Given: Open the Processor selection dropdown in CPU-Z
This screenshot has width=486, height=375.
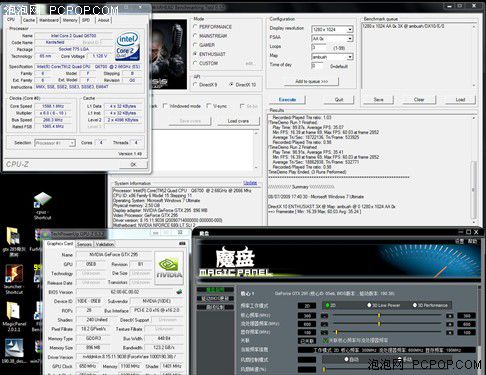Looking at the screenshot, I should pyautogui.click(x=55, y=143).
